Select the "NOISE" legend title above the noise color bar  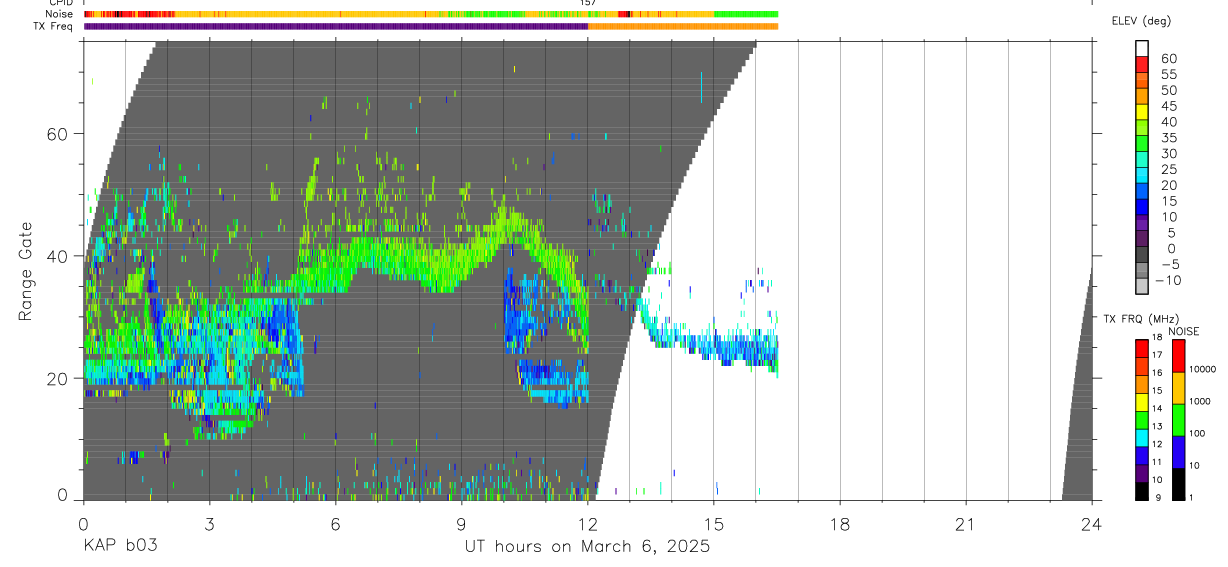1184,331
